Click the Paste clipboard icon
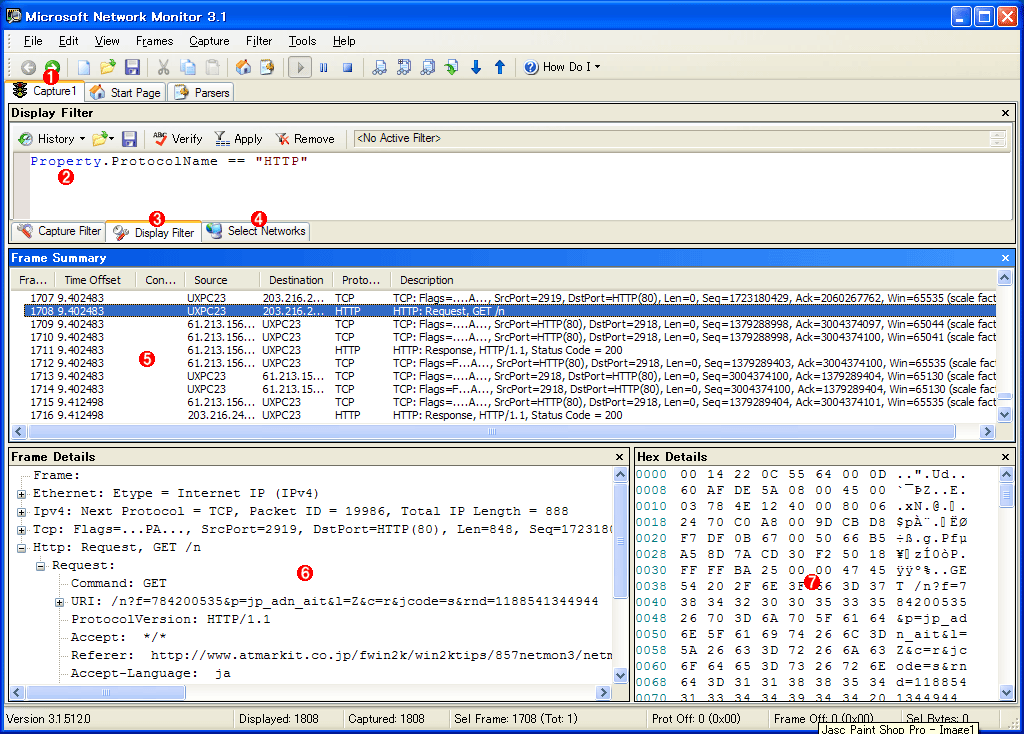This screenshot has width=1024, height=734. (x=212, y=67)
